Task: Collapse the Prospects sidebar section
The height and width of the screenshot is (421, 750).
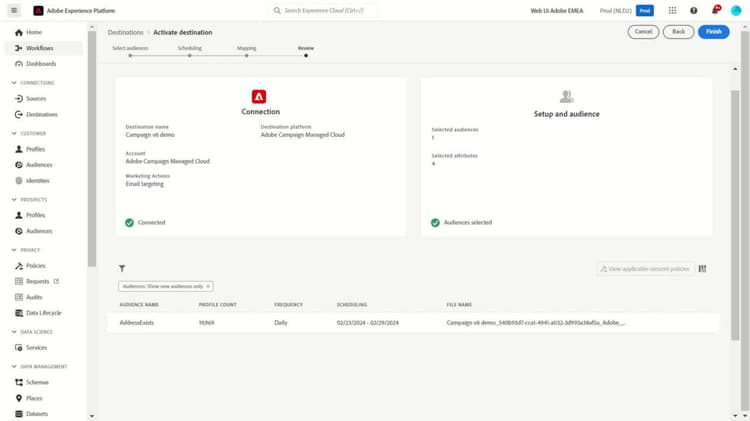Action: 14,199
